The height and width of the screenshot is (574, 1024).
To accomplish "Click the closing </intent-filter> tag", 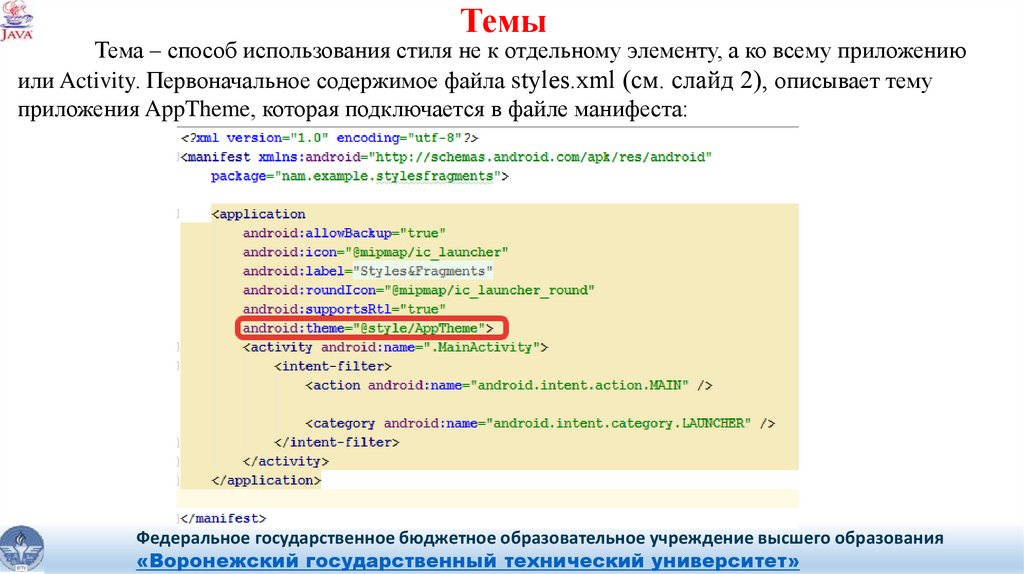I will 337,442.
